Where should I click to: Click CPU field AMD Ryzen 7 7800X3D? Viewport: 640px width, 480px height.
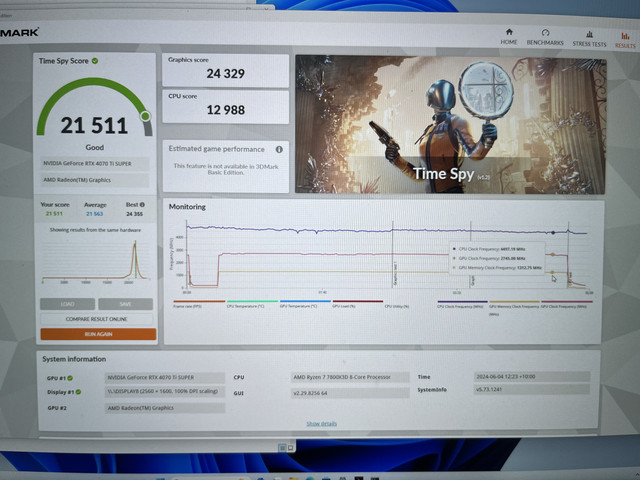(x=350, y=377)
